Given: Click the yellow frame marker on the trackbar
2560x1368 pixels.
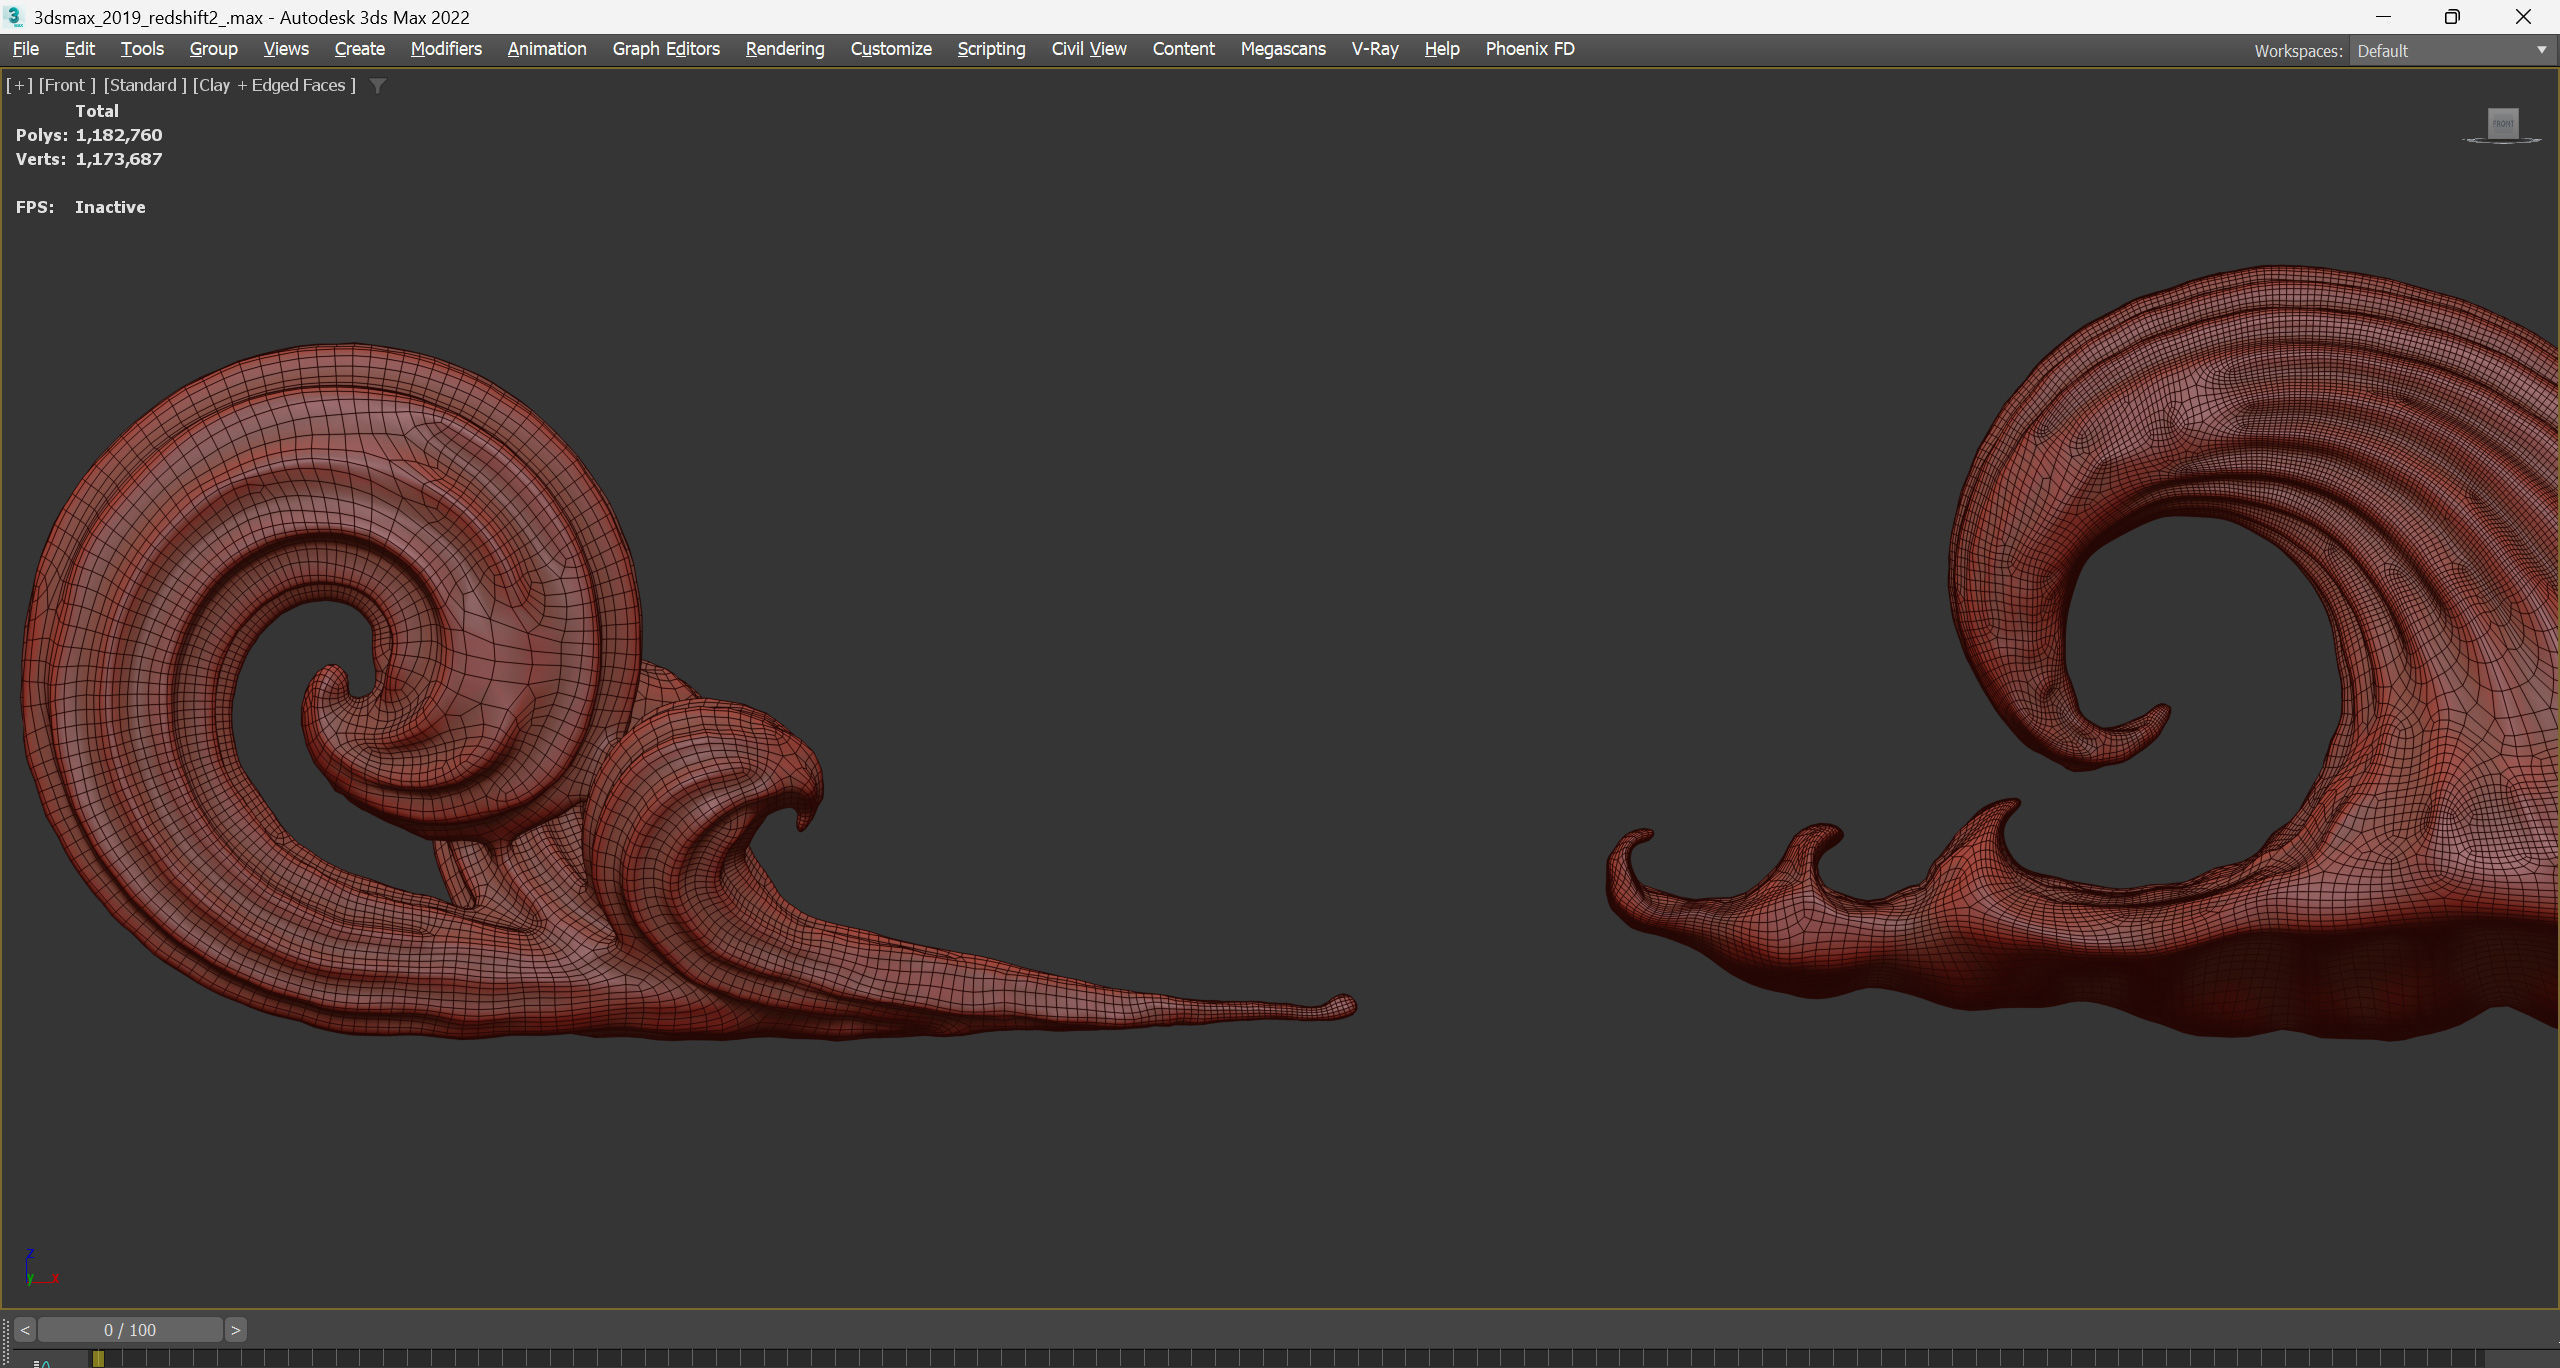Looking at the screenshot, I should coord(98,1358).
